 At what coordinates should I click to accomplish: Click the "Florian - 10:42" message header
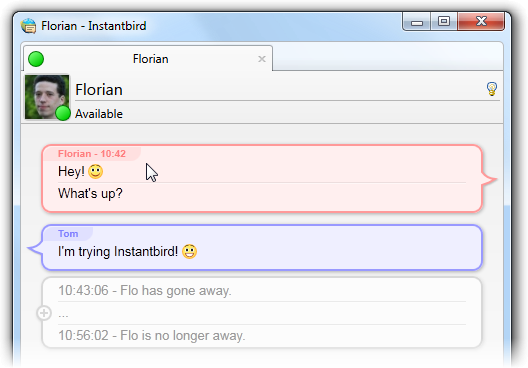[x=92, y=154]
